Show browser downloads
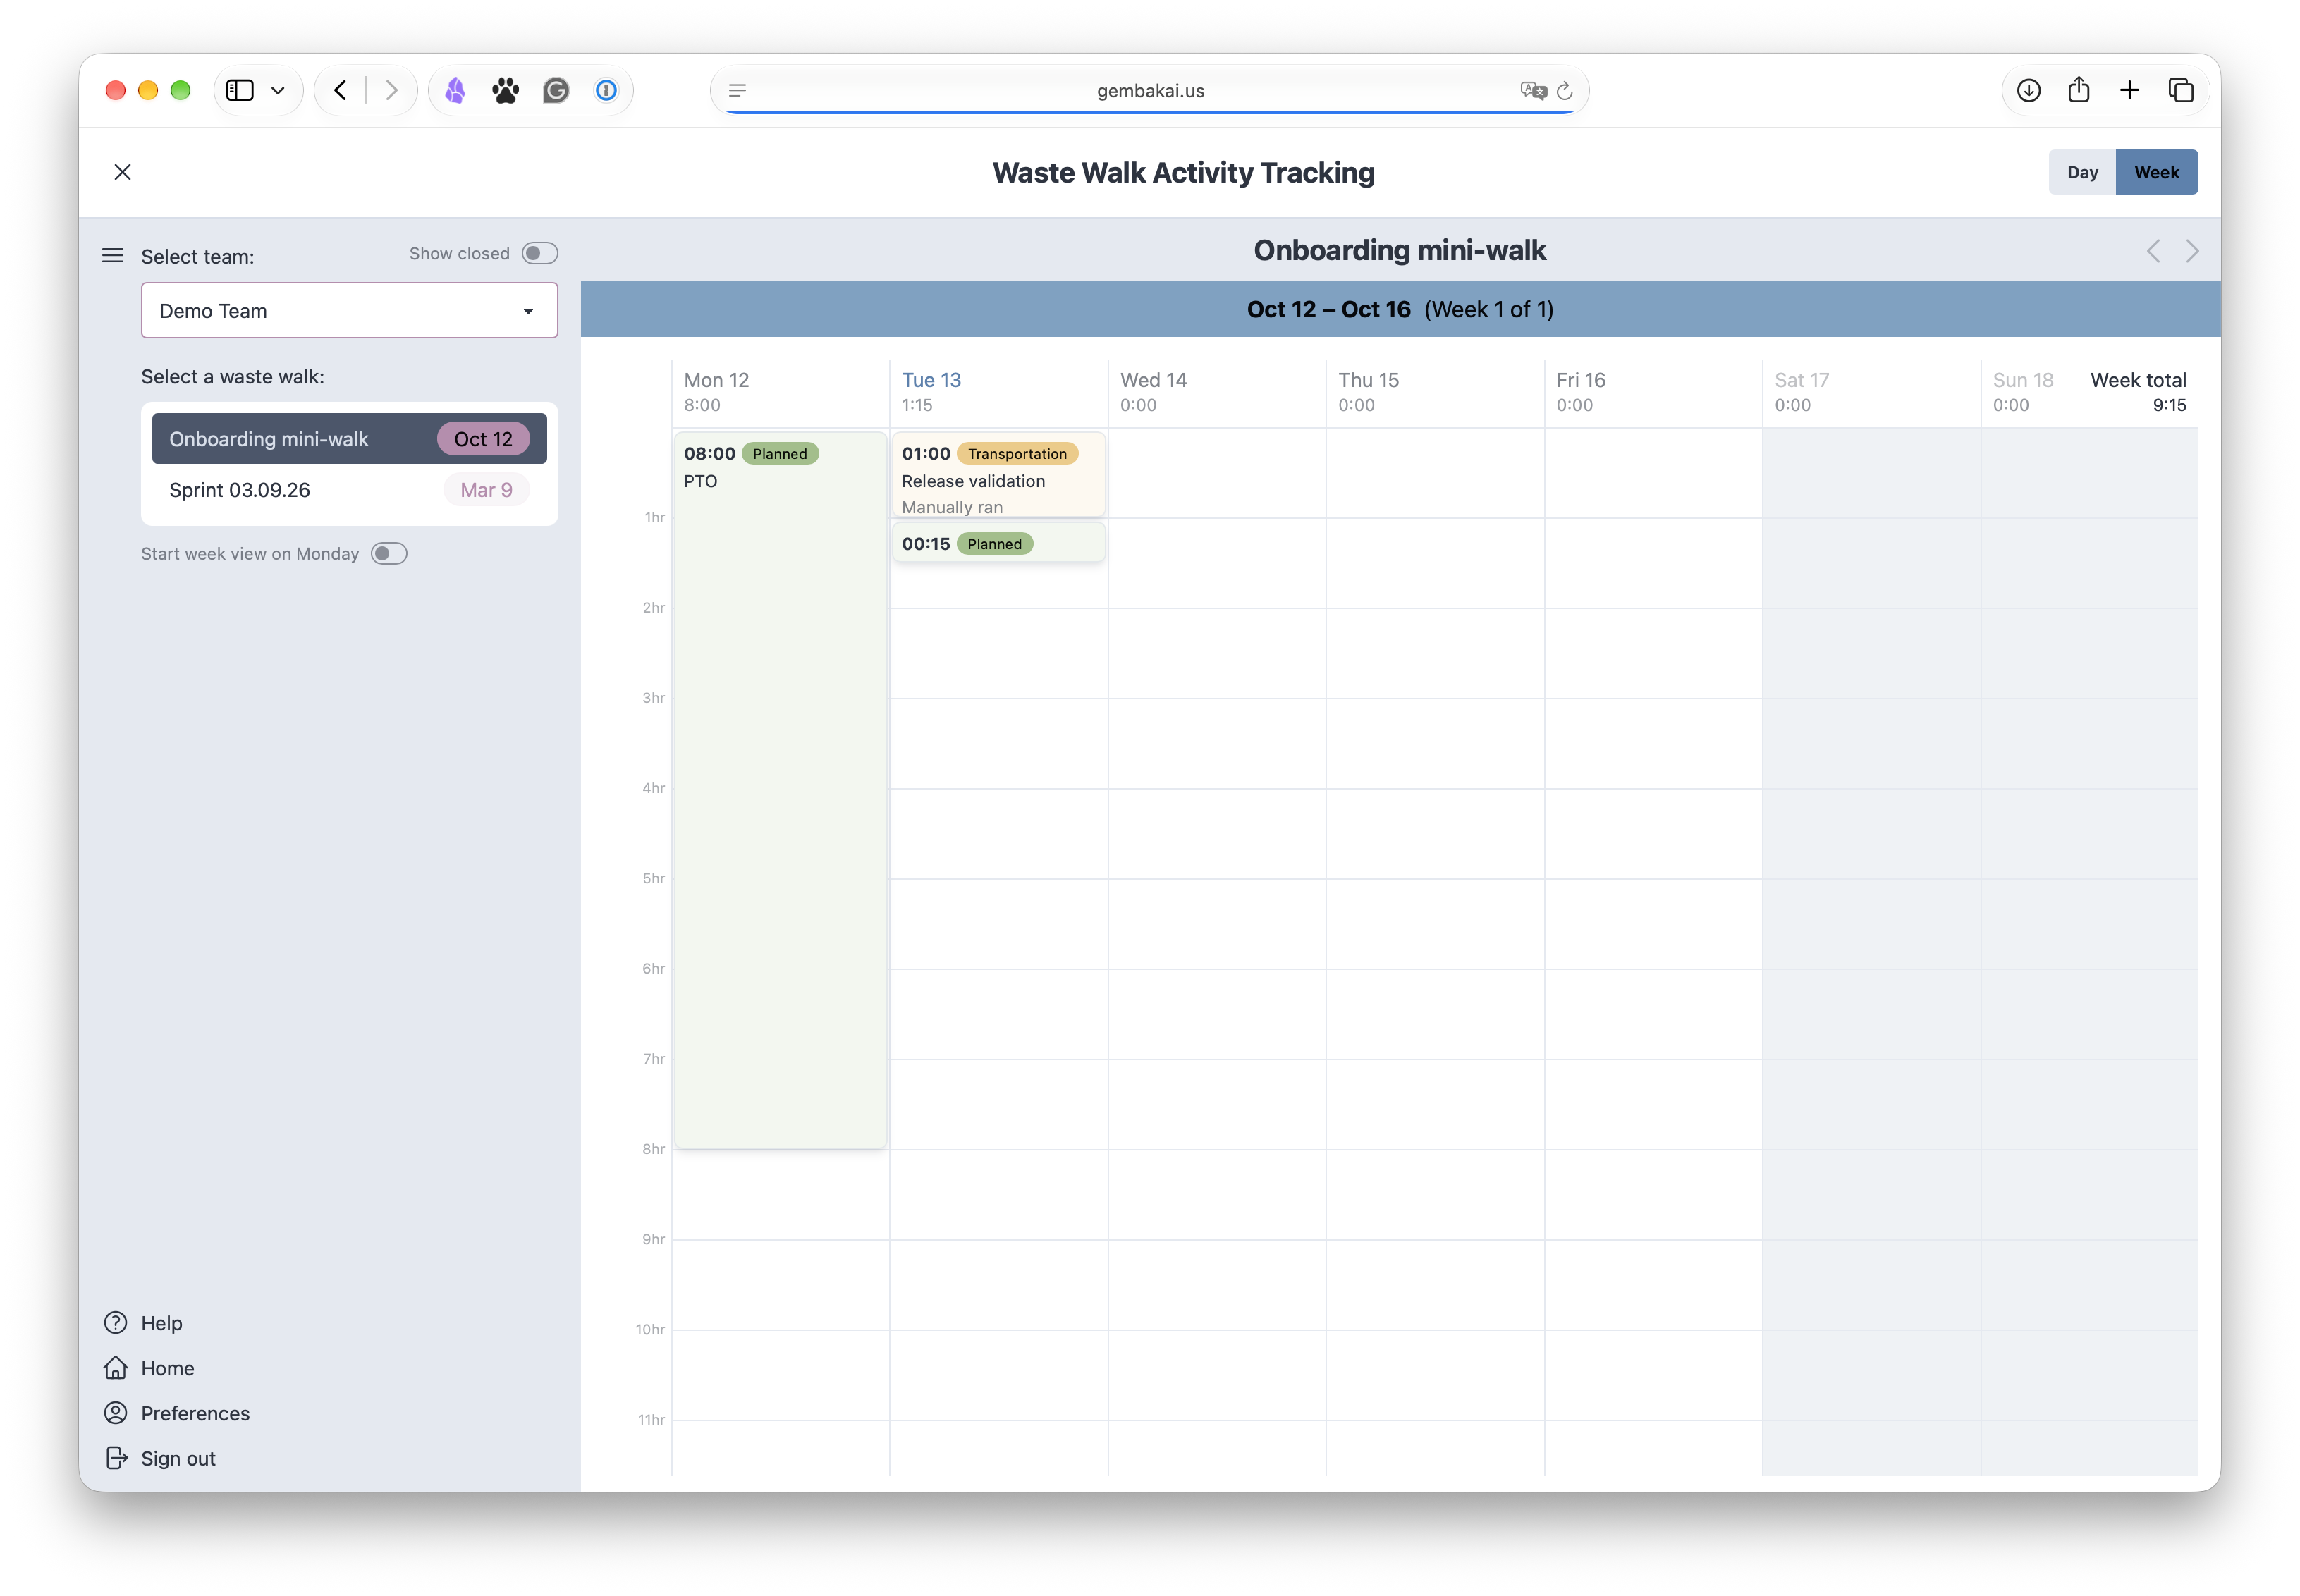Image resolution: width=2300 pixels, height=1596 pixels. click(2028, 90)
